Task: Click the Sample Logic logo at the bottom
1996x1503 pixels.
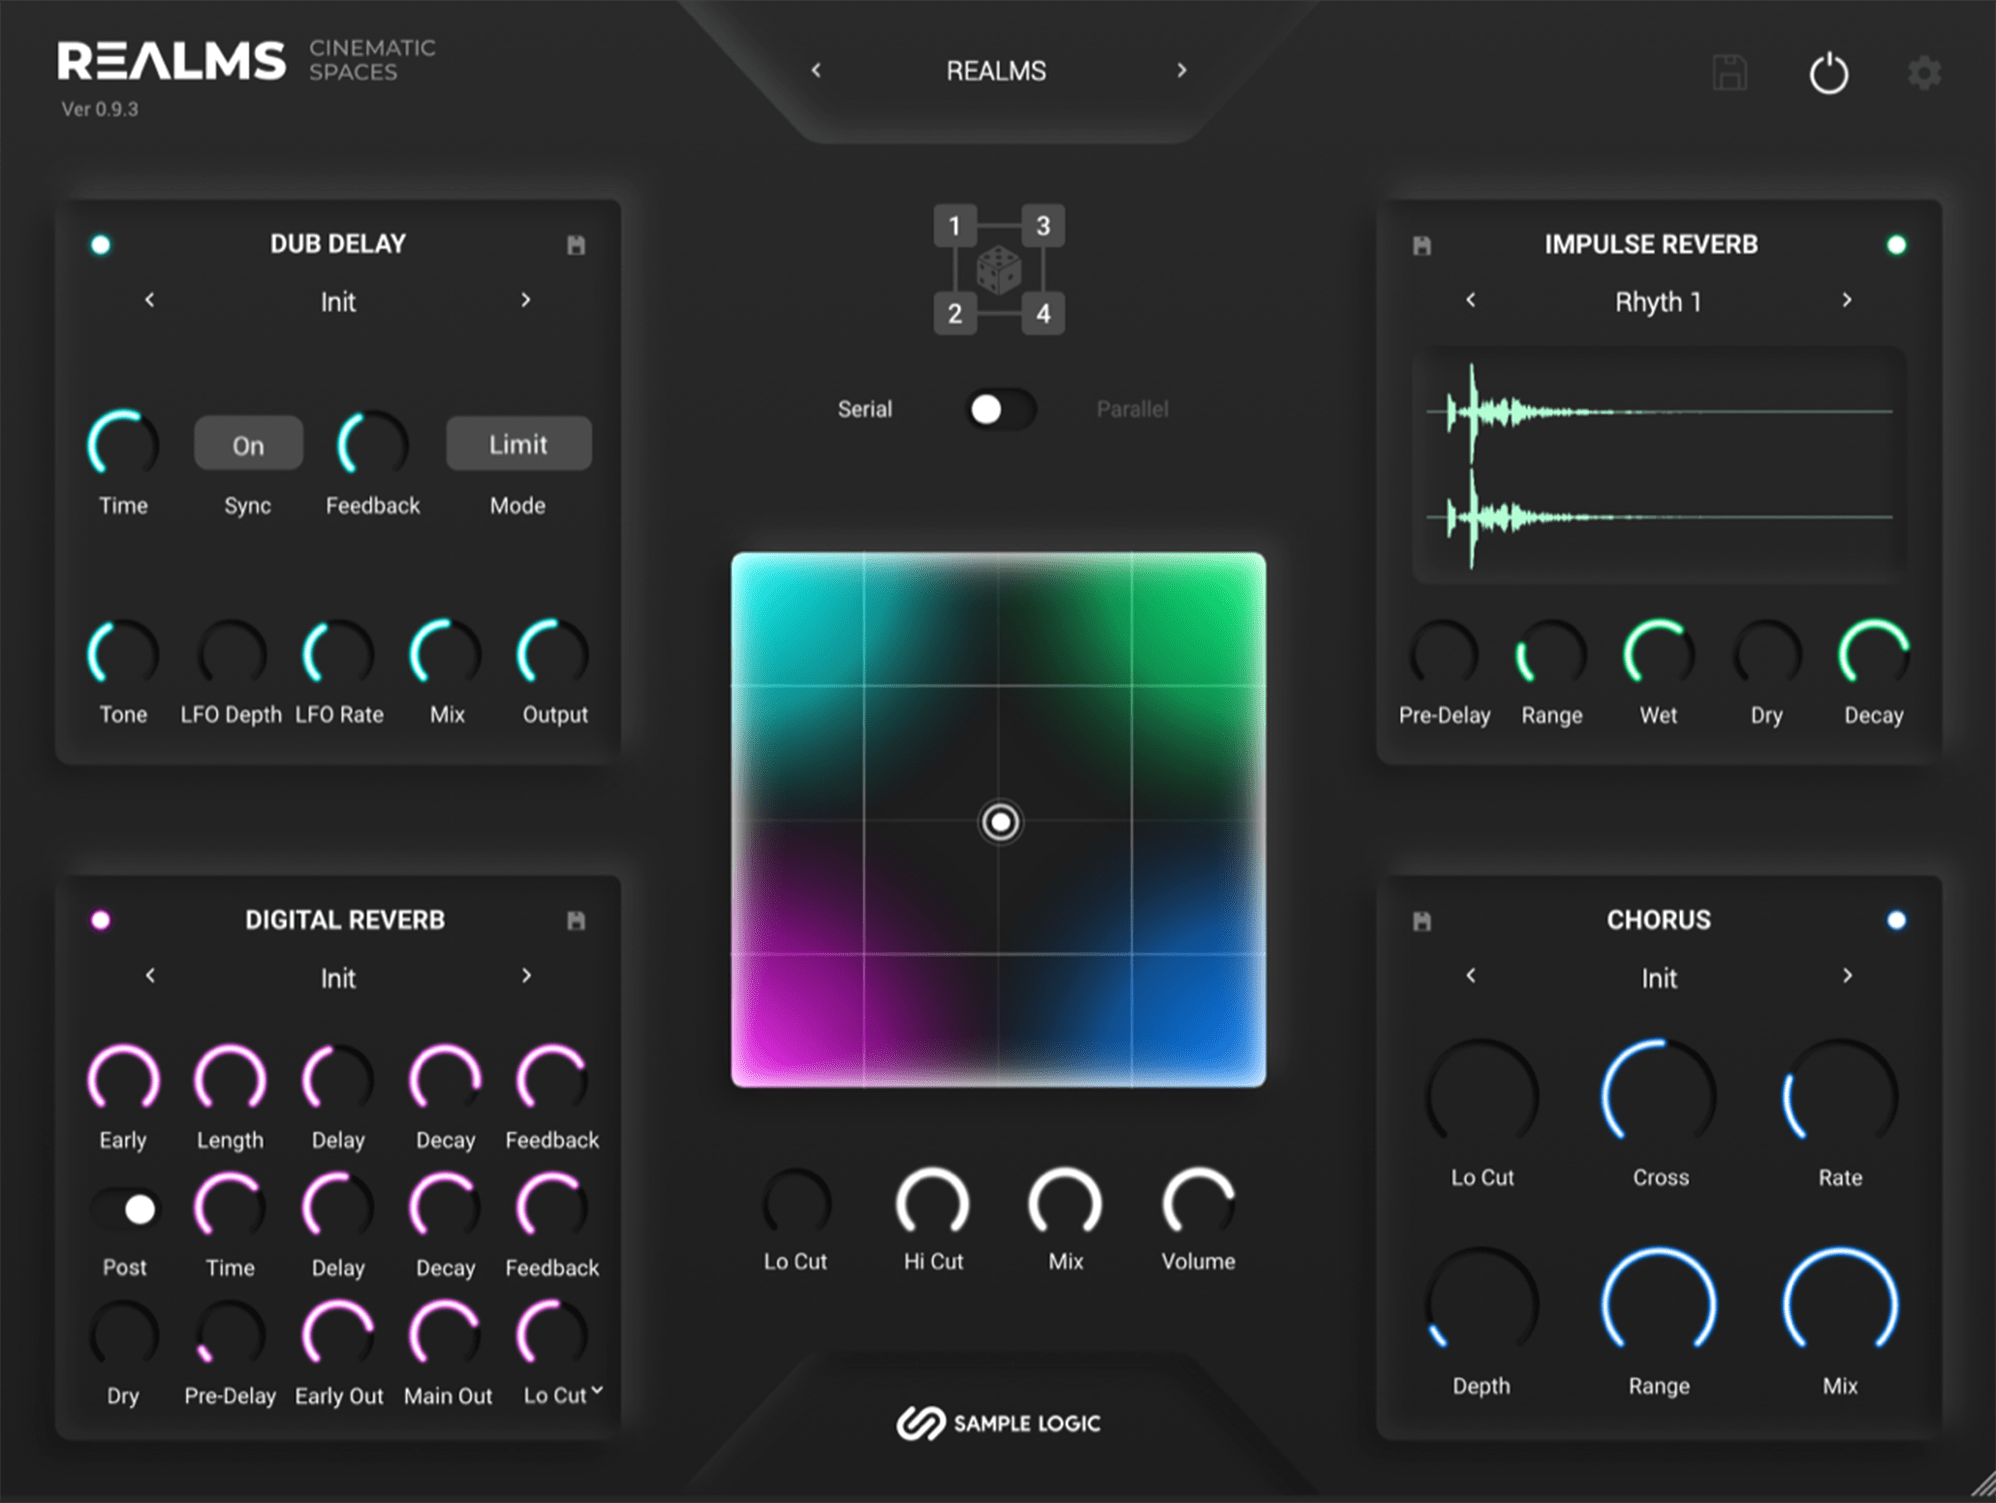Action: pyautogui.click(x=997, y=1422)
